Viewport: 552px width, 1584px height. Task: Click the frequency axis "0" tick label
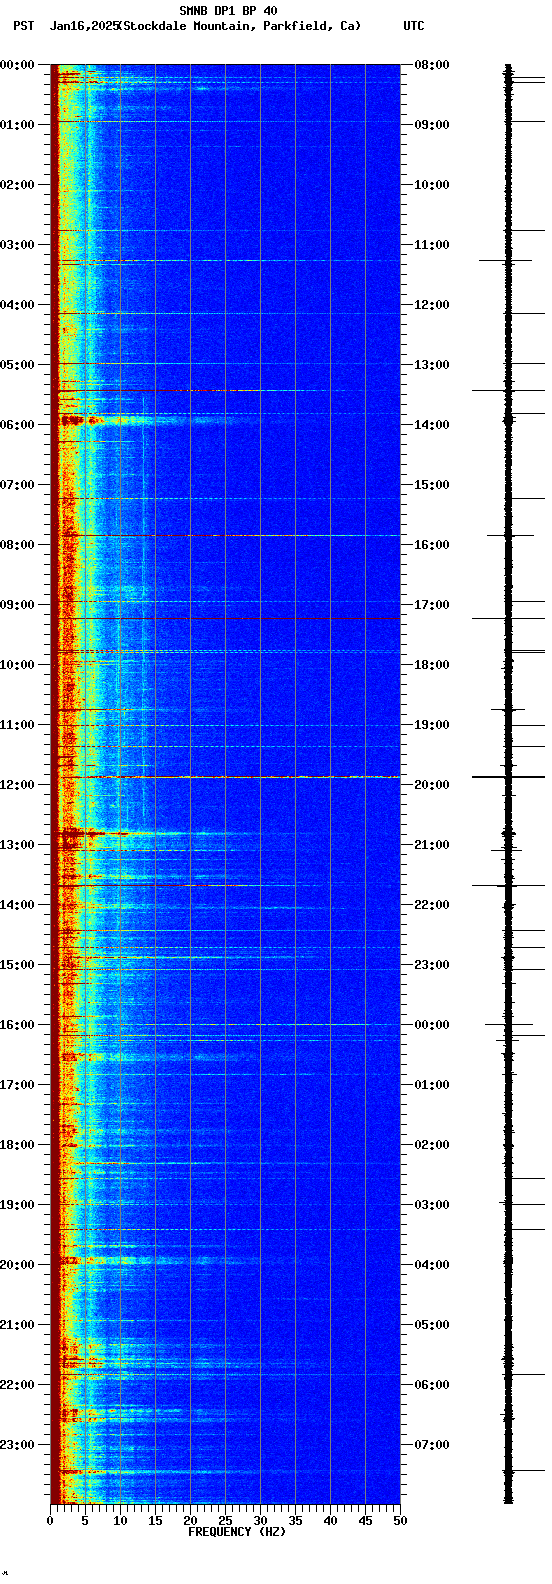pyautogui.click(x=50, y=1521)
